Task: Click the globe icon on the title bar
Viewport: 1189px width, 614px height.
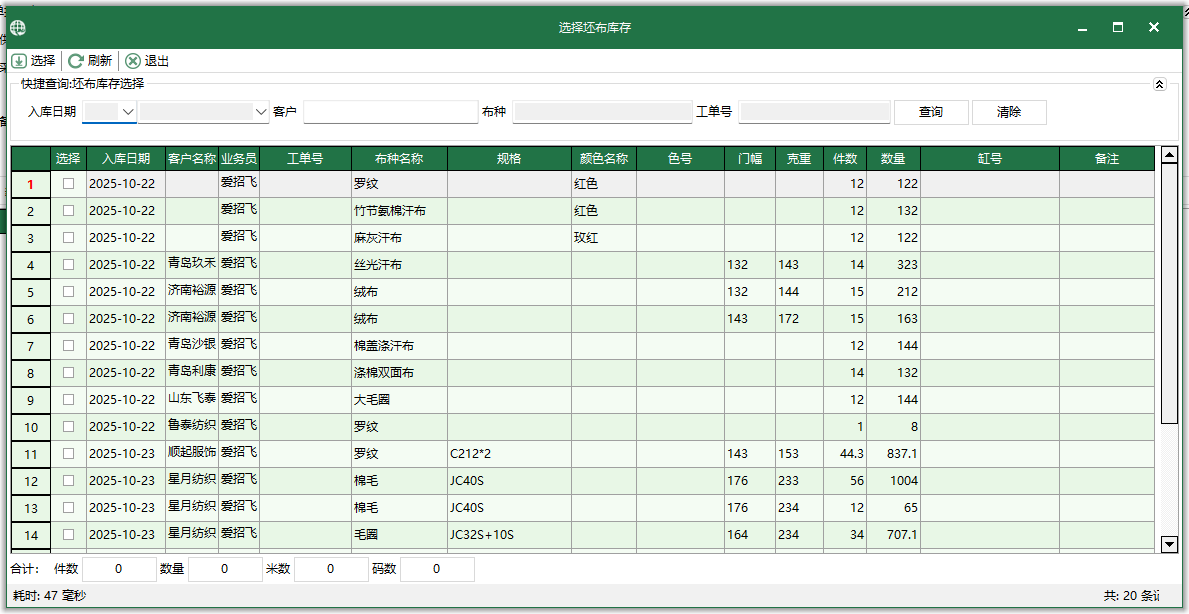Action: coord(17,27)
